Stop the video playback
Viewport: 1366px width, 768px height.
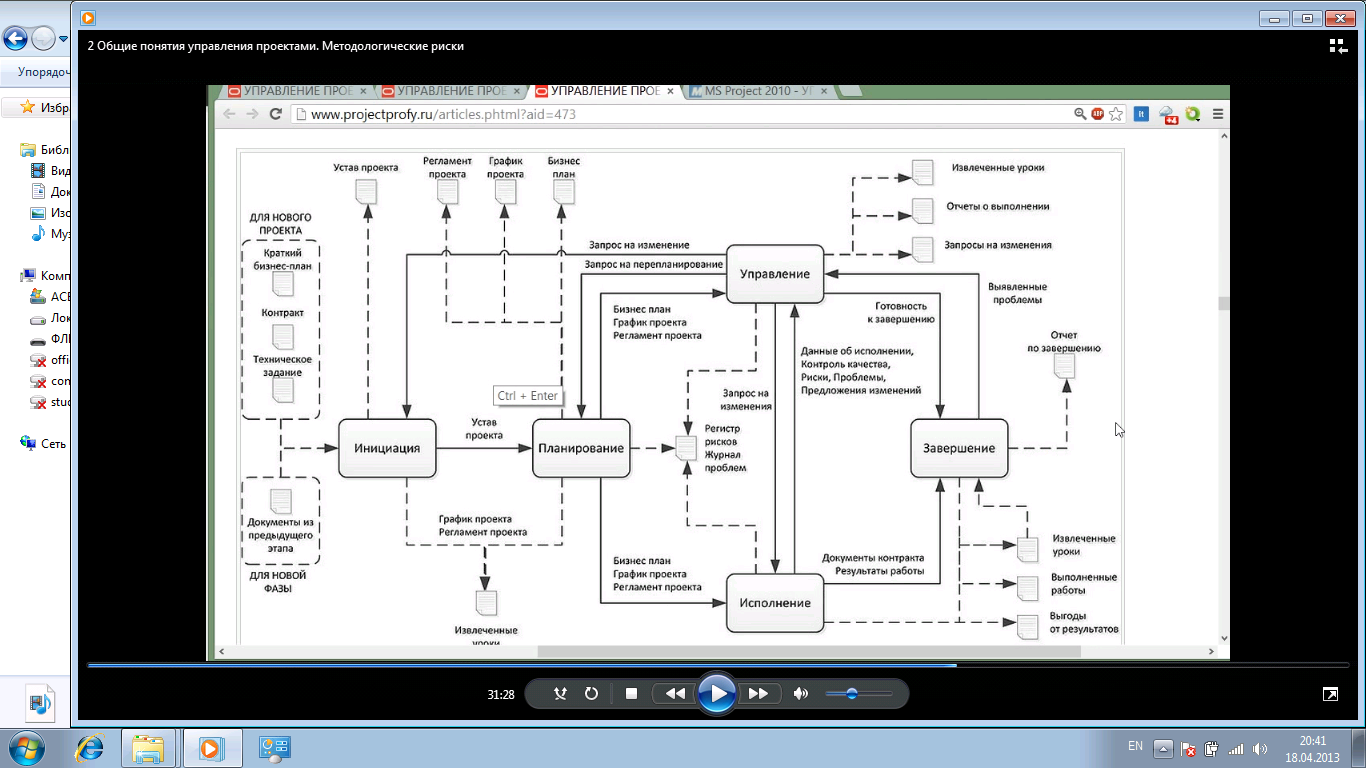(x=631, y=693)
